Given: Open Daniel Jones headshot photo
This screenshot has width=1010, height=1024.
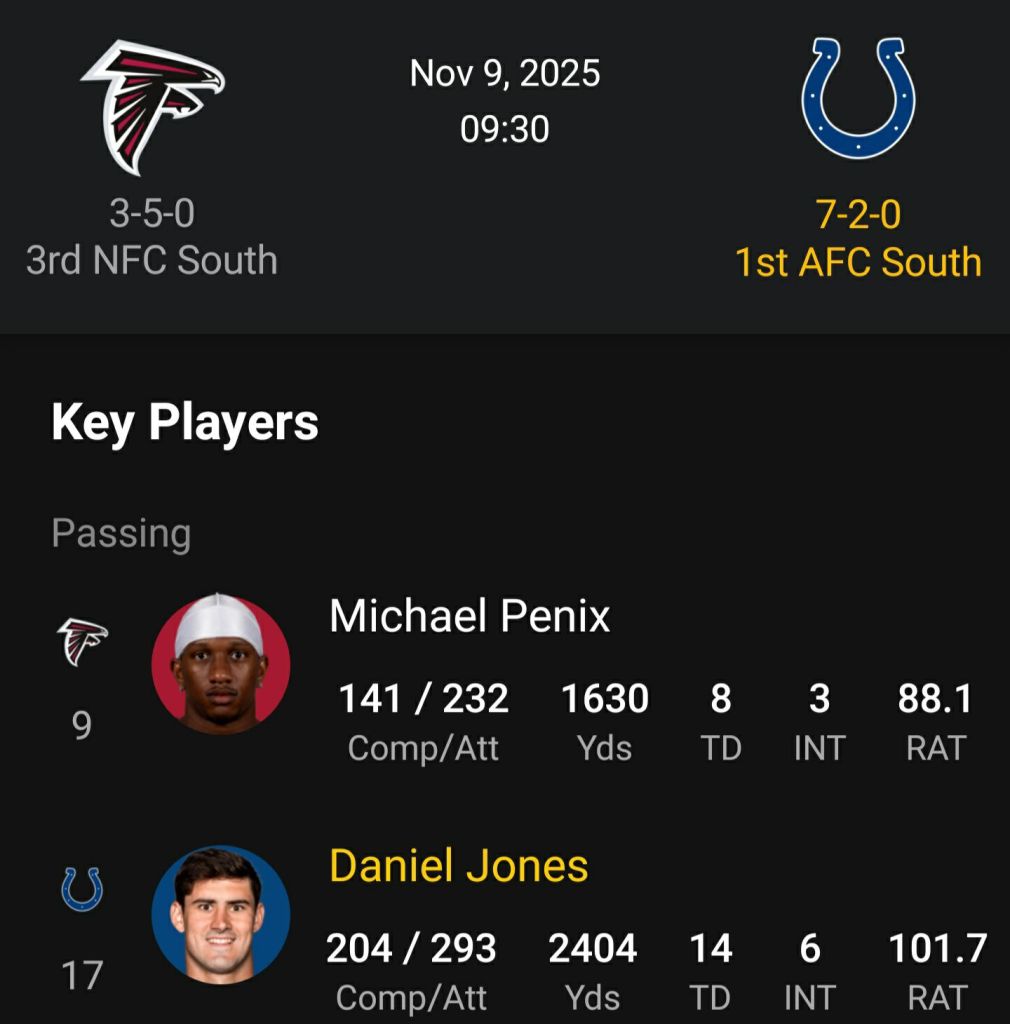Looking at the screenshot, I should tap(221, 914).
